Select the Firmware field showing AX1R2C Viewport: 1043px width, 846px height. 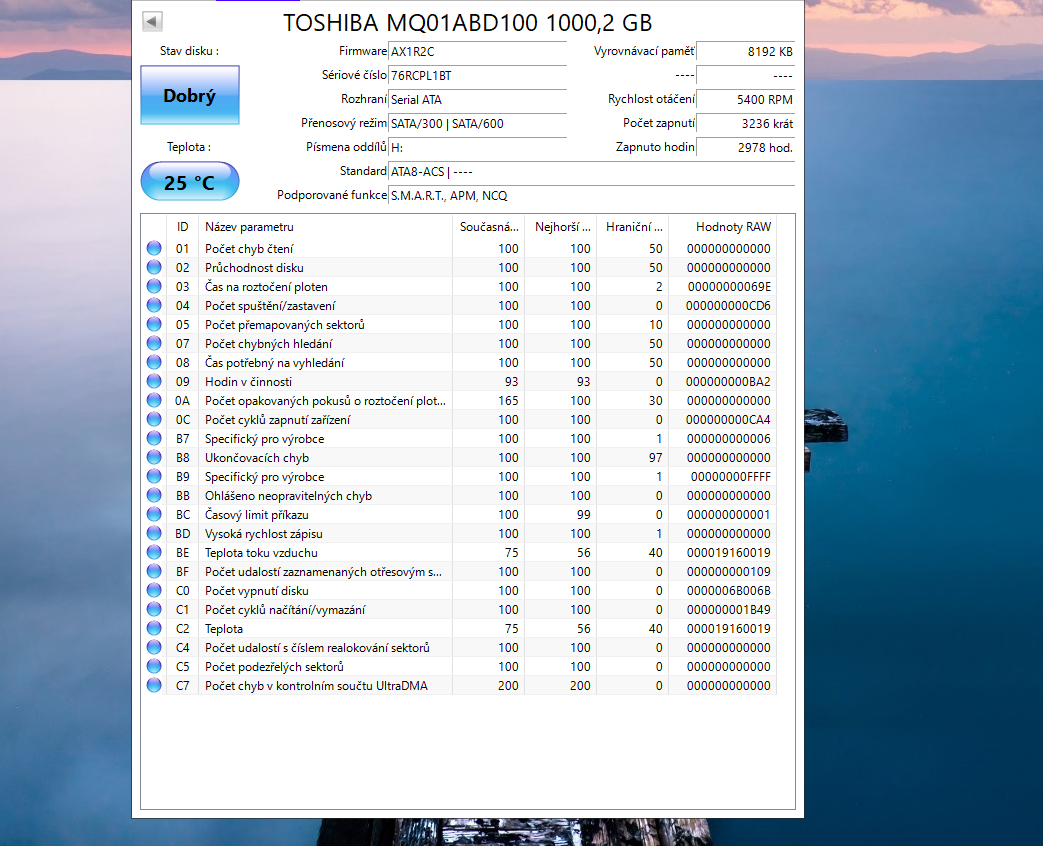click(x=477, y=52)
